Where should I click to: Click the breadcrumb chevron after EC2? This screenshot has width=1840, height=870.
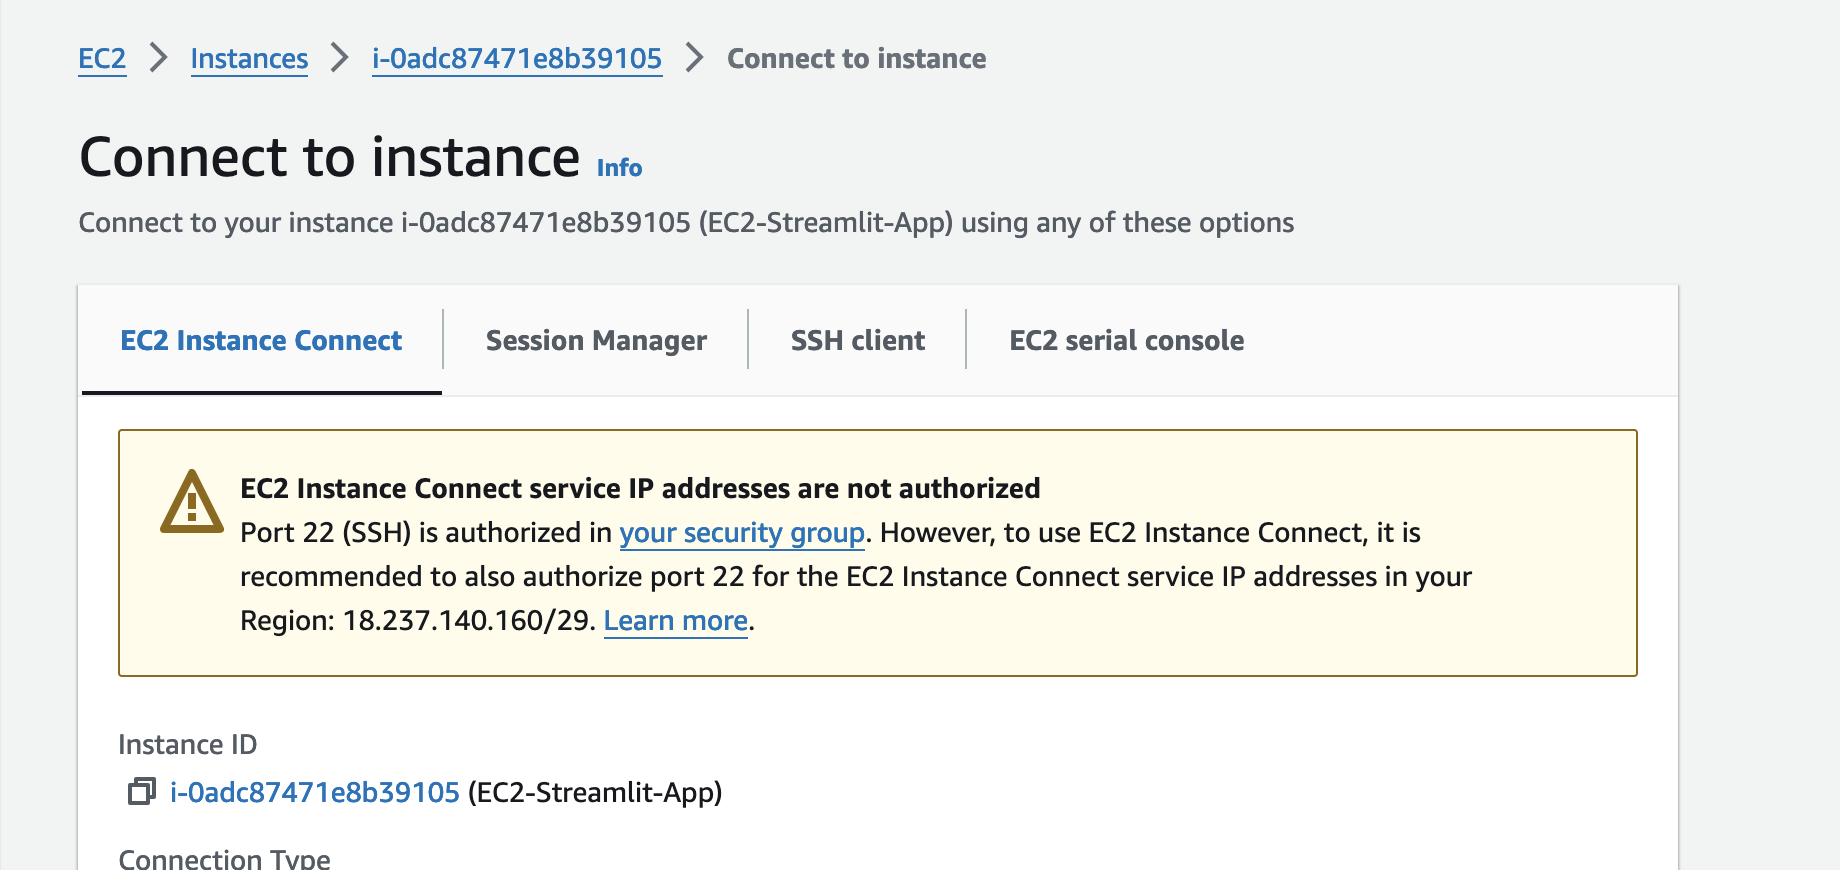click(158, 58)
